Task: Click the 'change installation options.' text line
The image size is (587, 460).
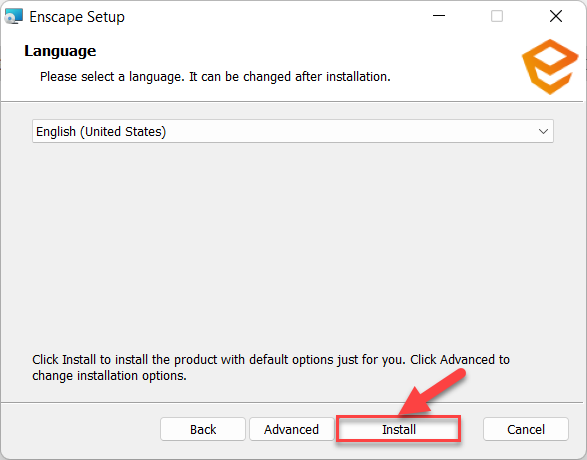Action: pyautogui.click(x=109, y=375)
